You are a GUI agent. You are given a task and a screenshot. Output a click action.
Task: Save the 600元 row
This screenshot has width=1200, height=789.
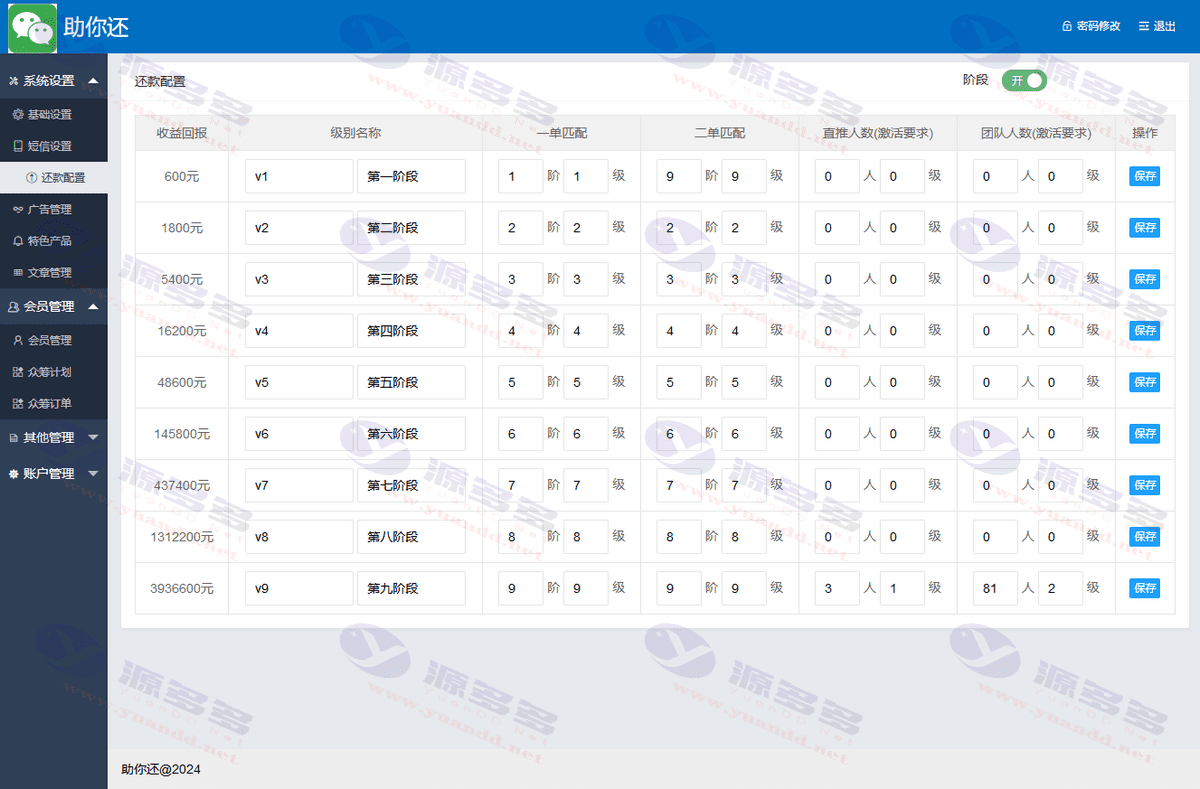click(1145, 176)
